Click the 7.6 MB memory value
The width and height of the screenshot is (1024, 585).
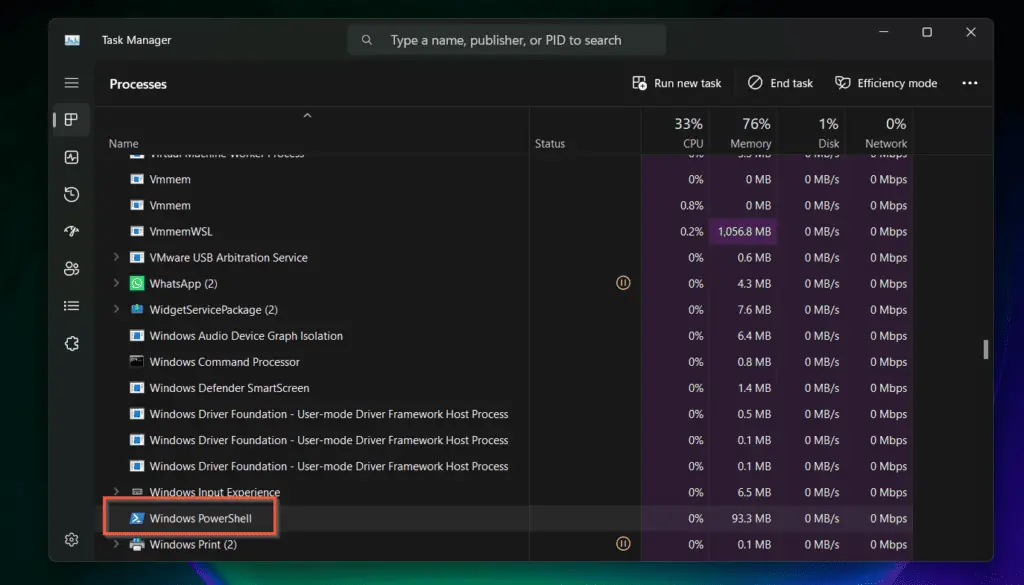[754, 309]
